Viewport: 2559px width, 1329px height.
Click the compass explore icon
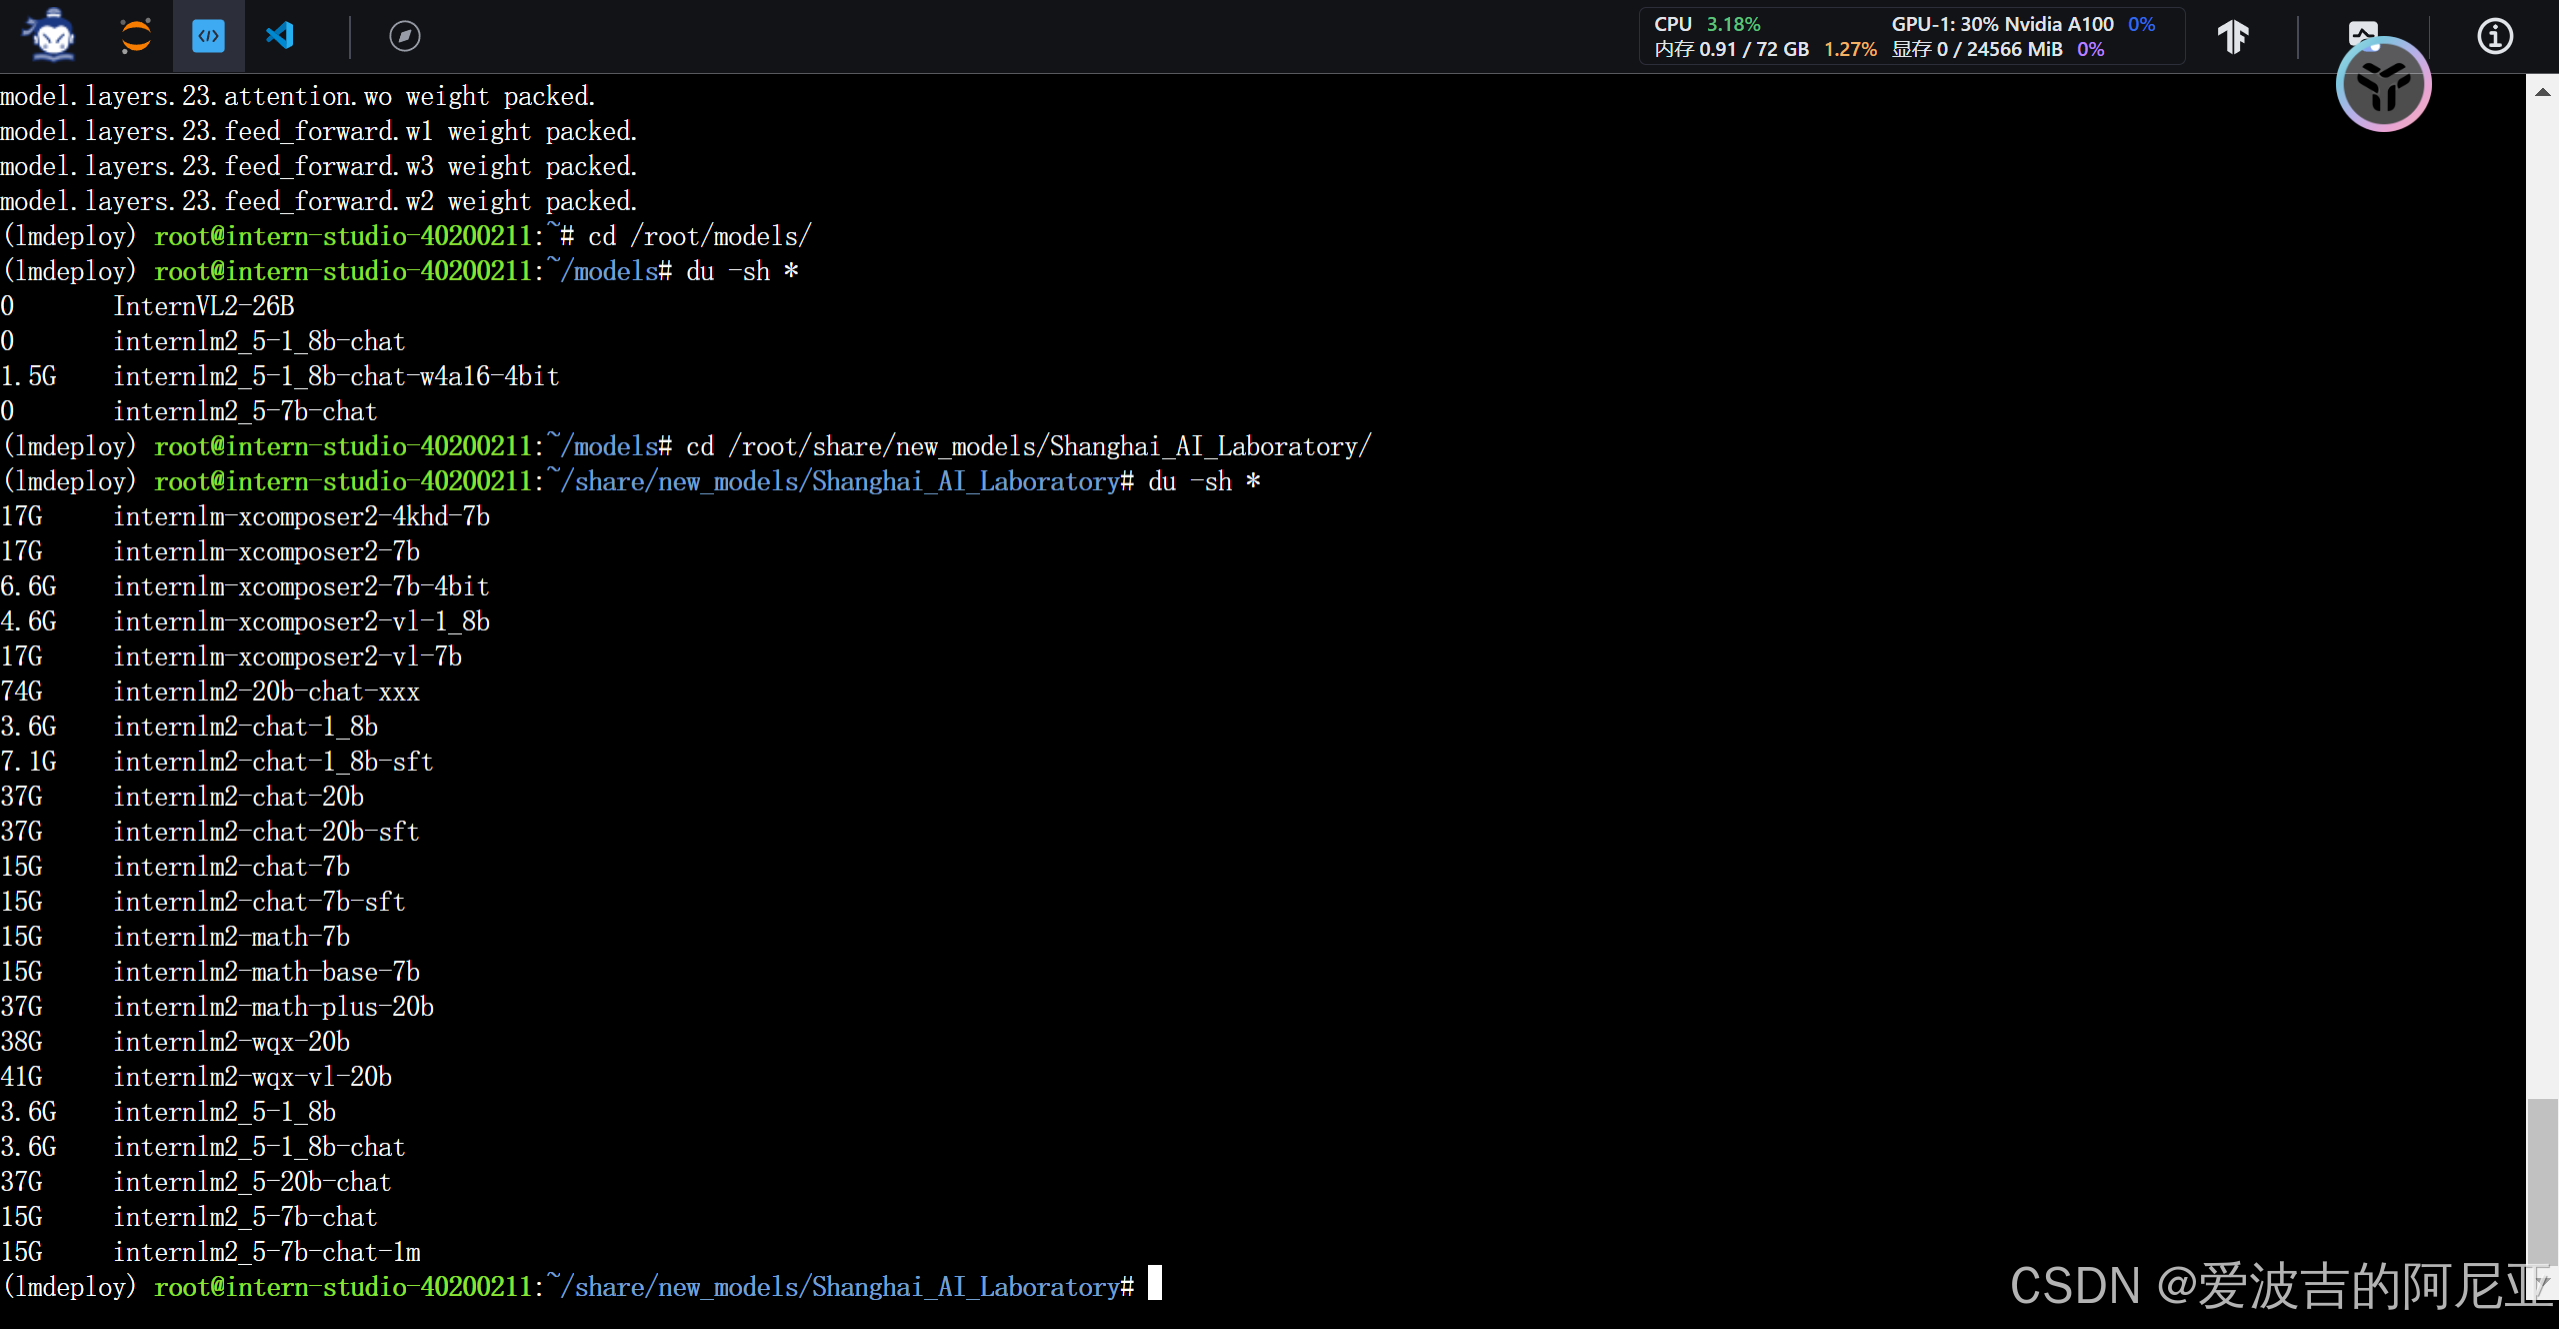click(404, 36)
